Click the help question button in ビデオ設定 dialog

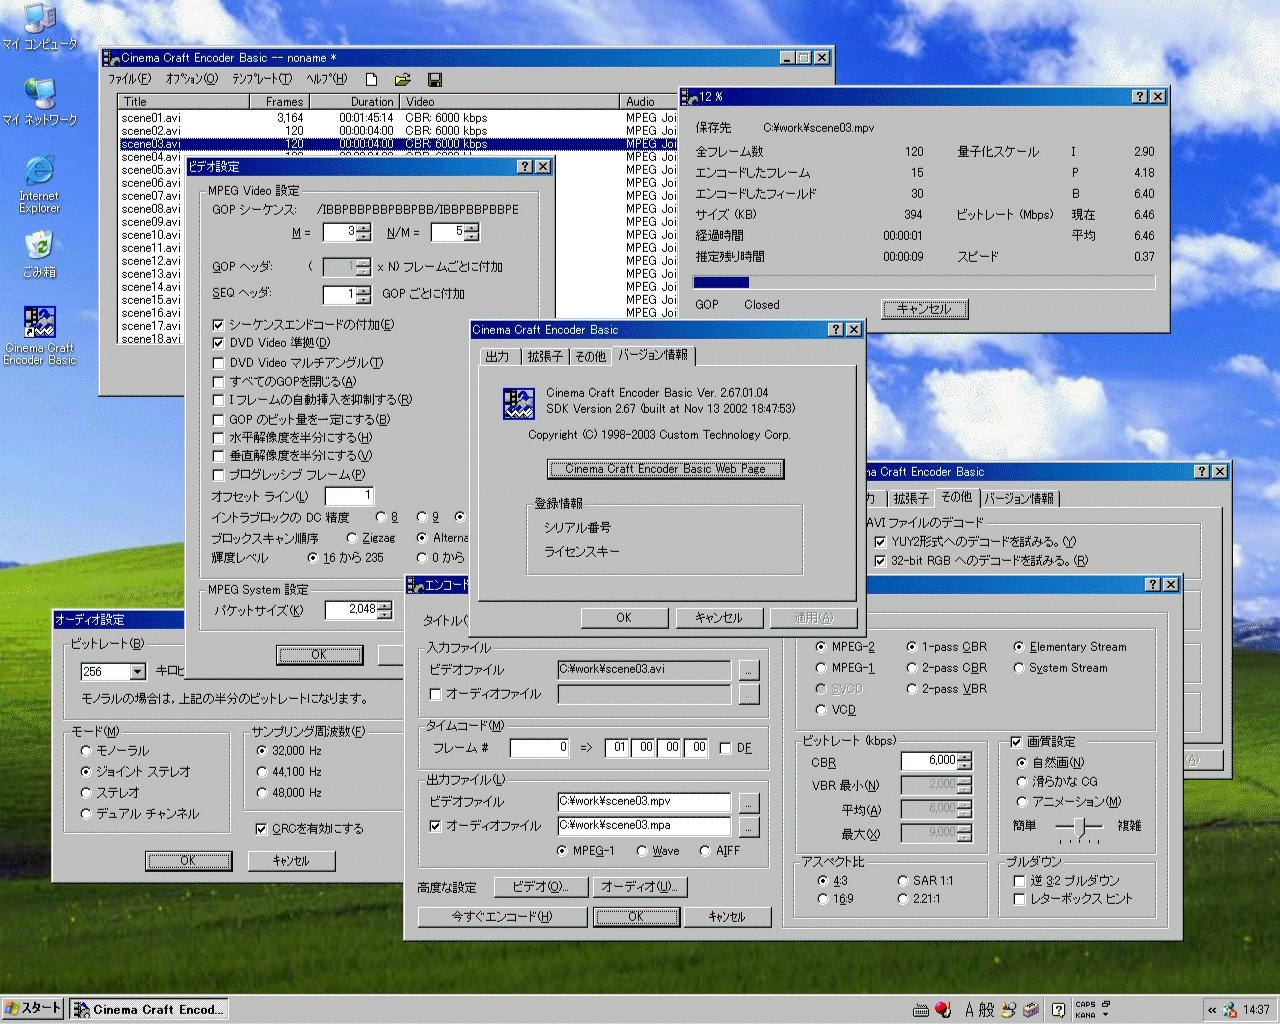click(x=526, y=166)
